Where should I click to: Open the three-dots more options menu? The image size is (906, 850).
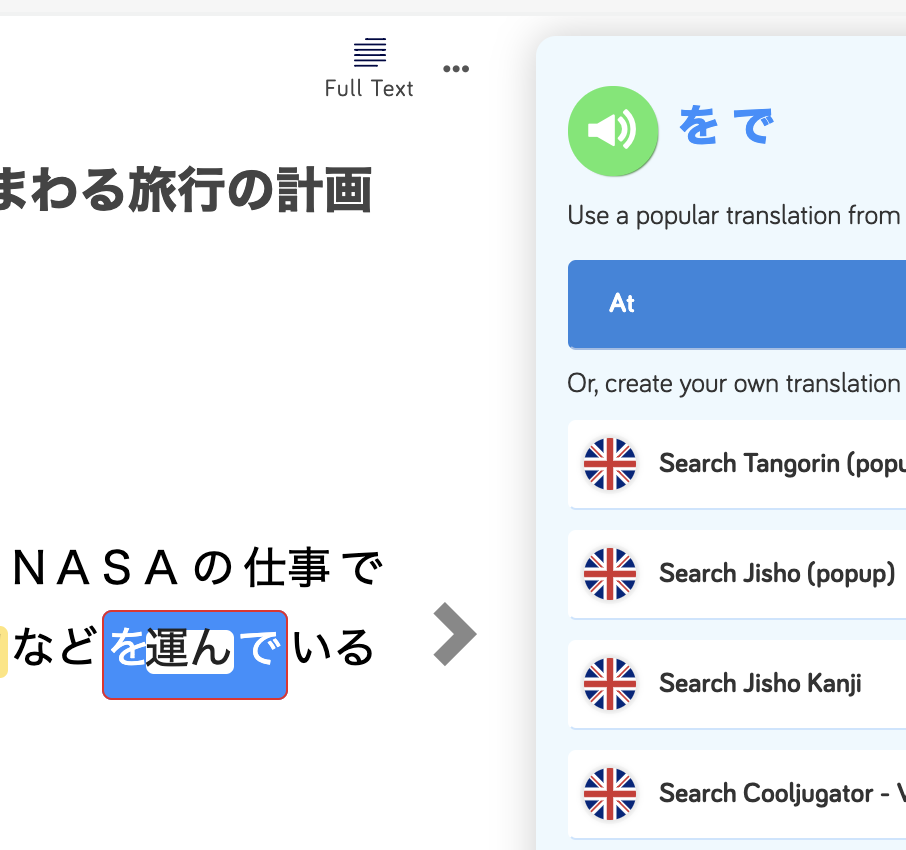(x=456, y=69)
